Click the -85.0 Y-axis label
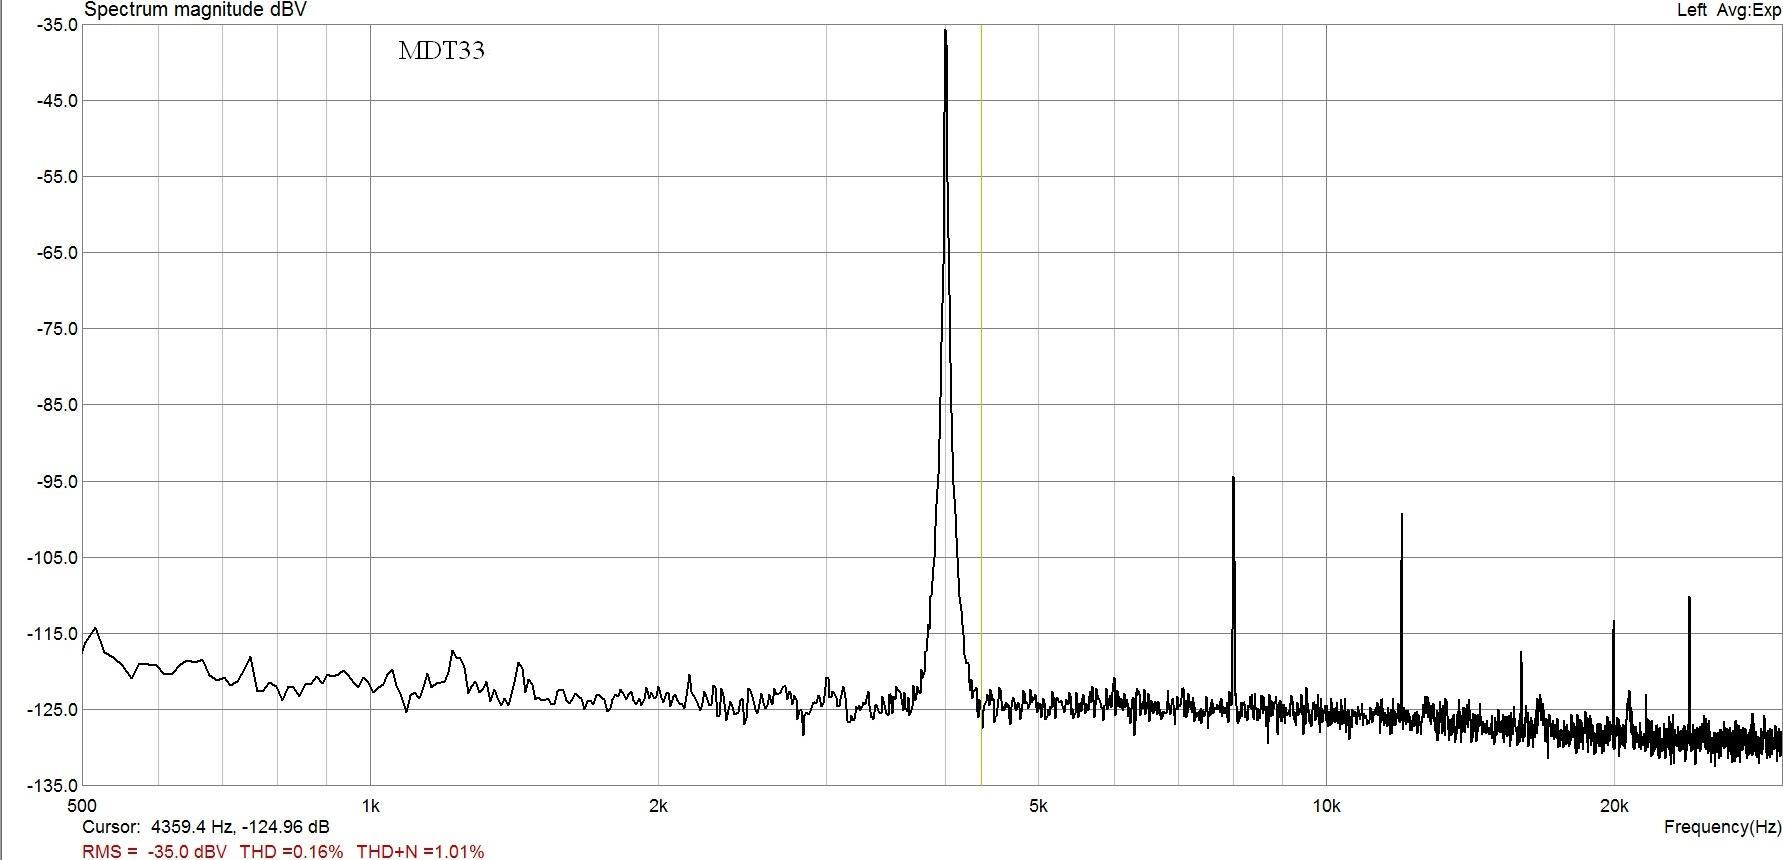 tap(56, 405)
